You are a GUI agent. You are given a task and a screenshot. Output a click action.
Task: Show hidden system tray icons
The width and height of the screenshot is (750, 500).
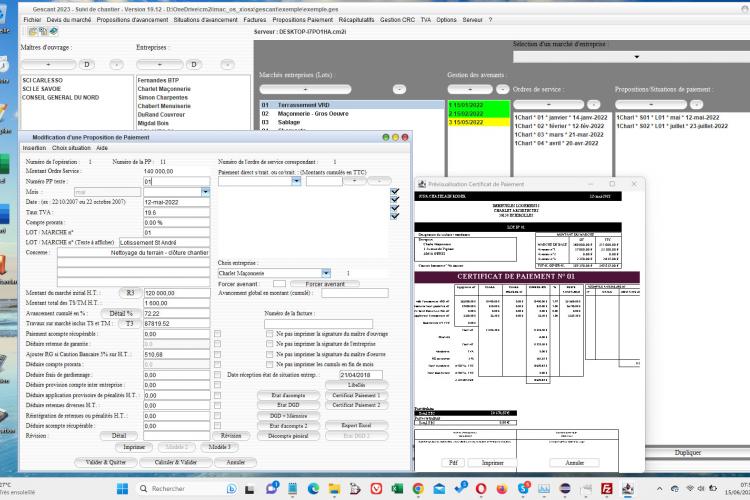tap(660, 489)
